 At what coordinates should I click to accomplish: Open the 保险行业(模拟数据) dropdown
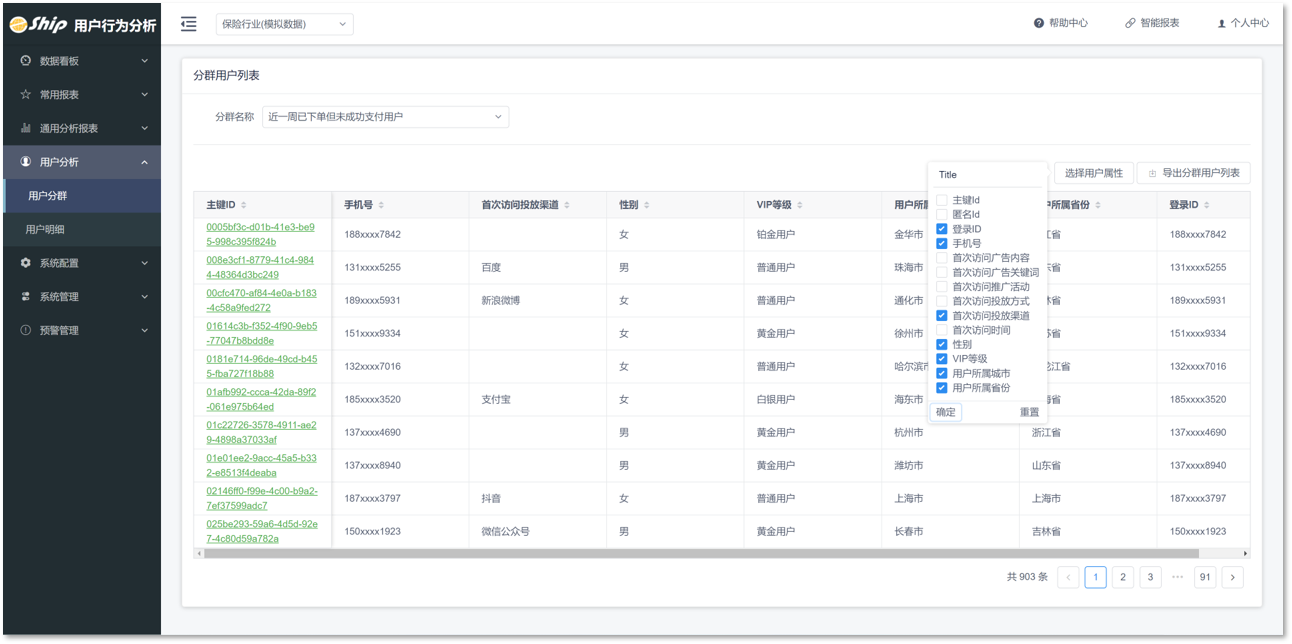[282, 23]
